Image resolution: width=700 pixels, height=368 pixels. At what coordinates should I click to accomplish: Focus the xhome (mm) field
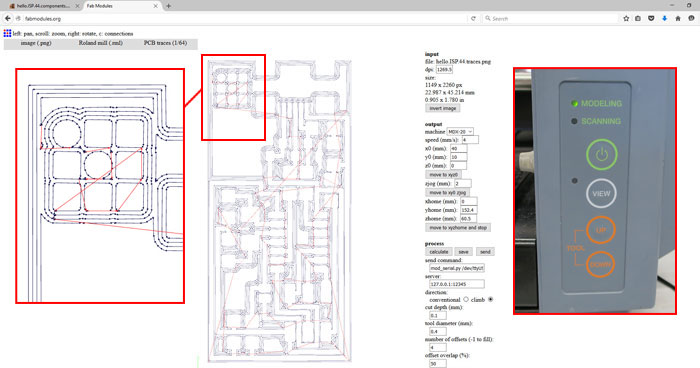469,201
